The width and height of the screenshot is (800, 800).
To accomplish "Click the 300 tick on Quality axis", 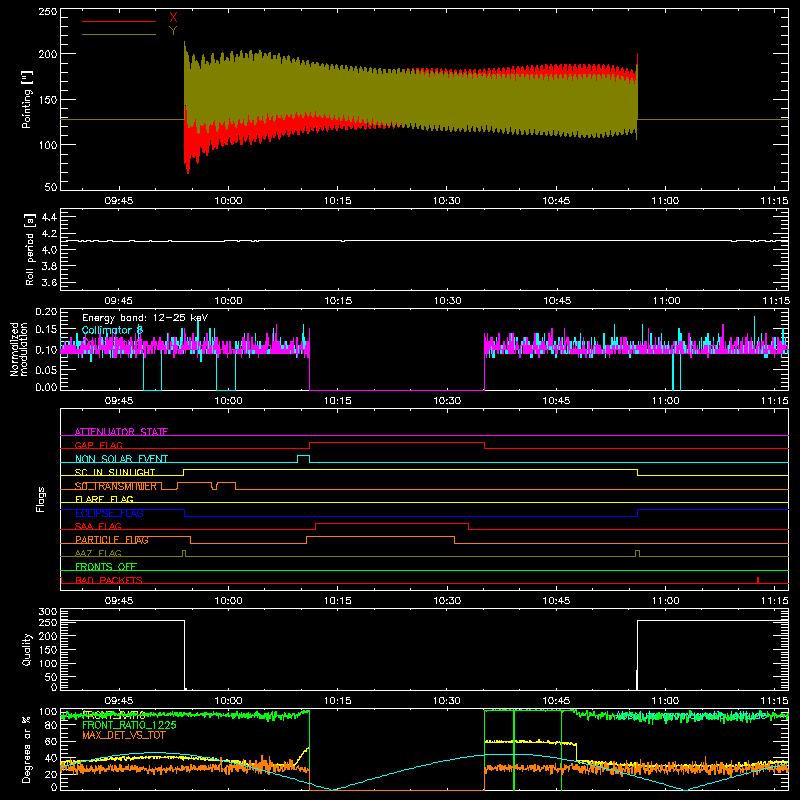I will (47, 612).
